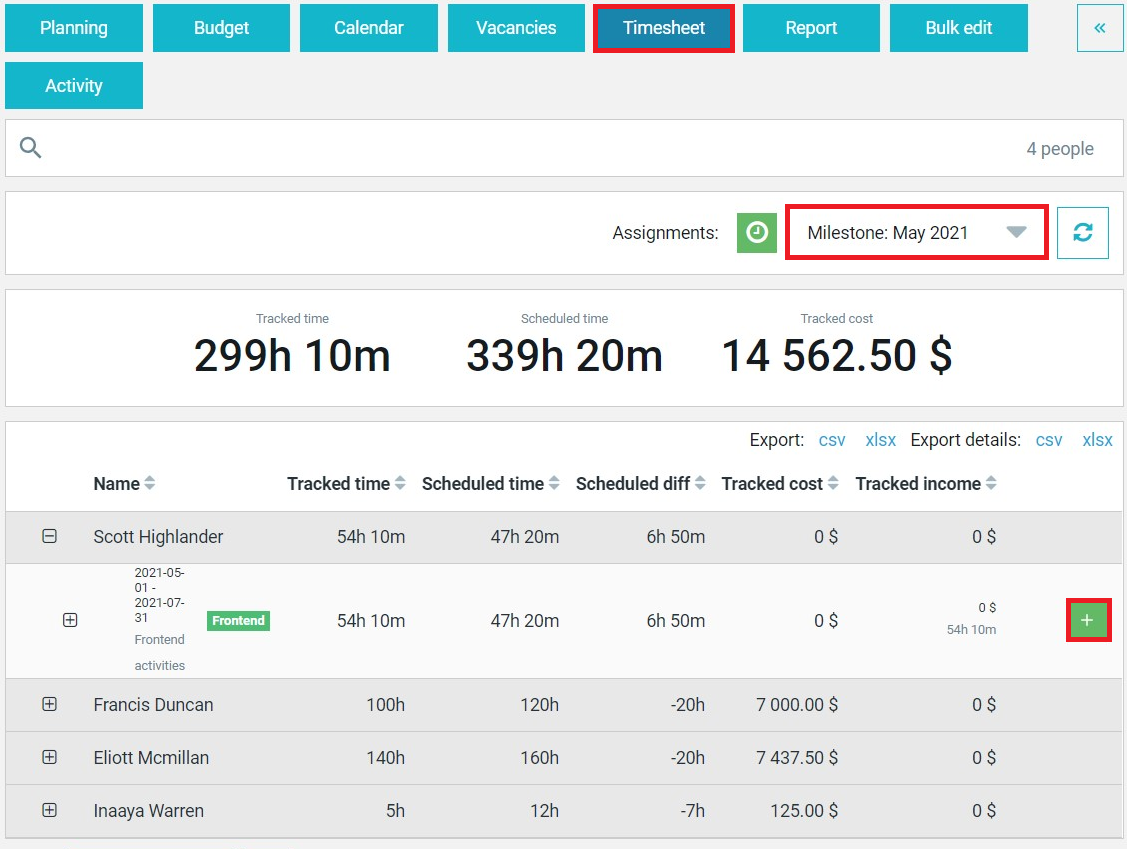1127x849 pixels.
Task: Click the green plus add-time button
Action: coord(1087,620)
